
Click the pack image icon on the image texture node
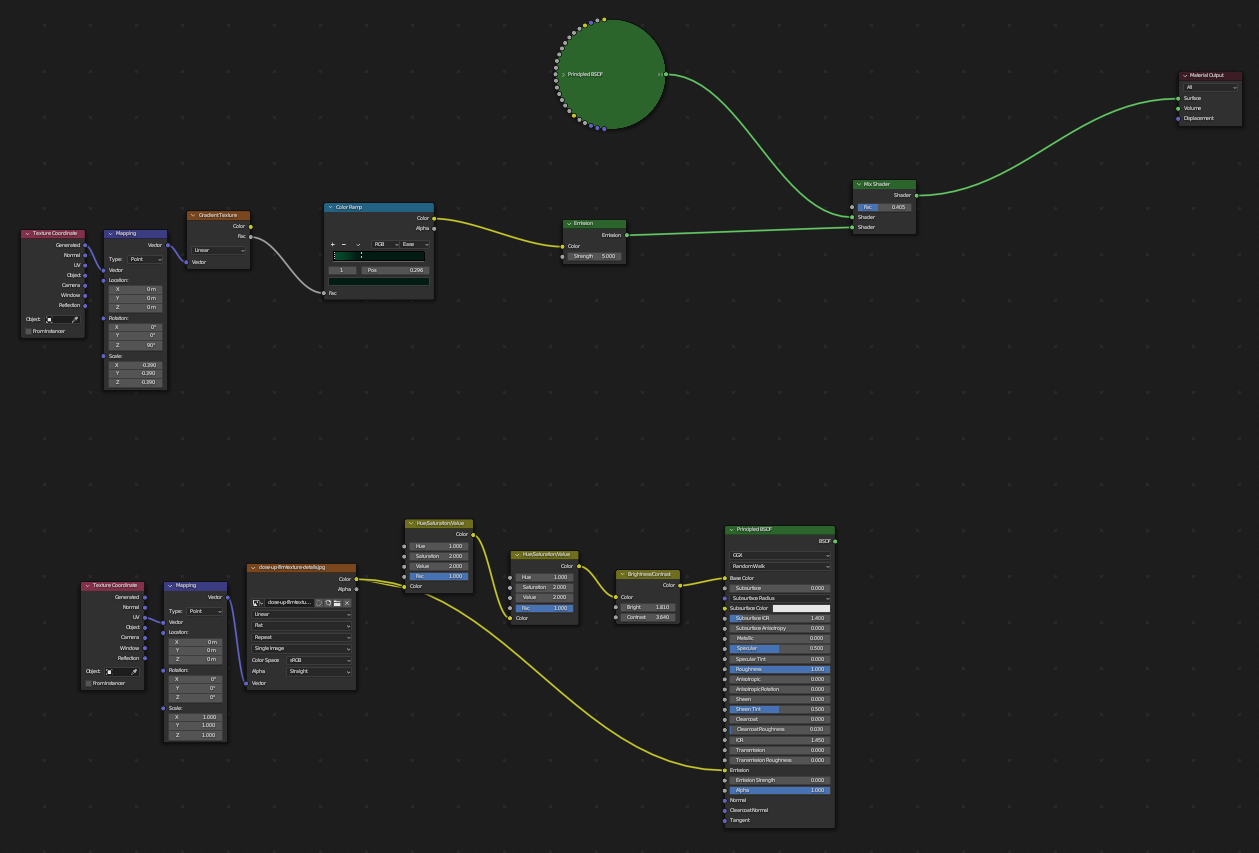(x=337, y=603)
